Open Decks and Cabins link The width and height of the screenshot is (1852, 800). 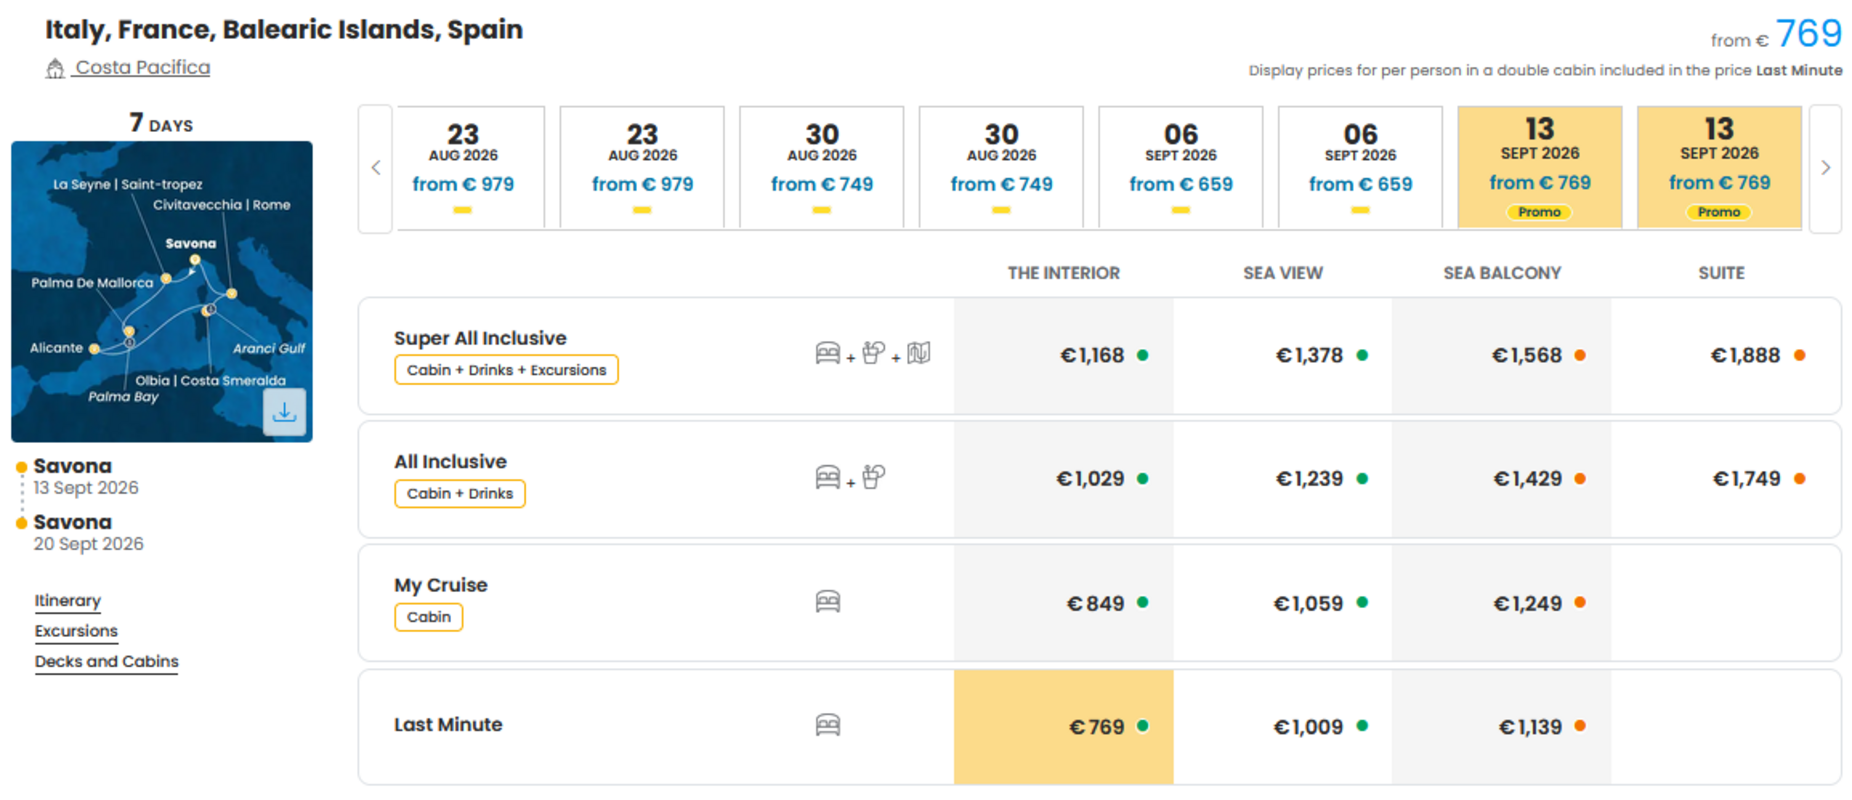coord(107,661)
